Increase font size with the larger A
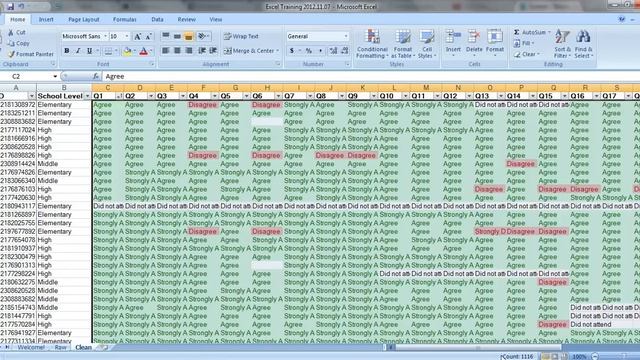Screen dimensions: 640x360 (x=138, y=37)
